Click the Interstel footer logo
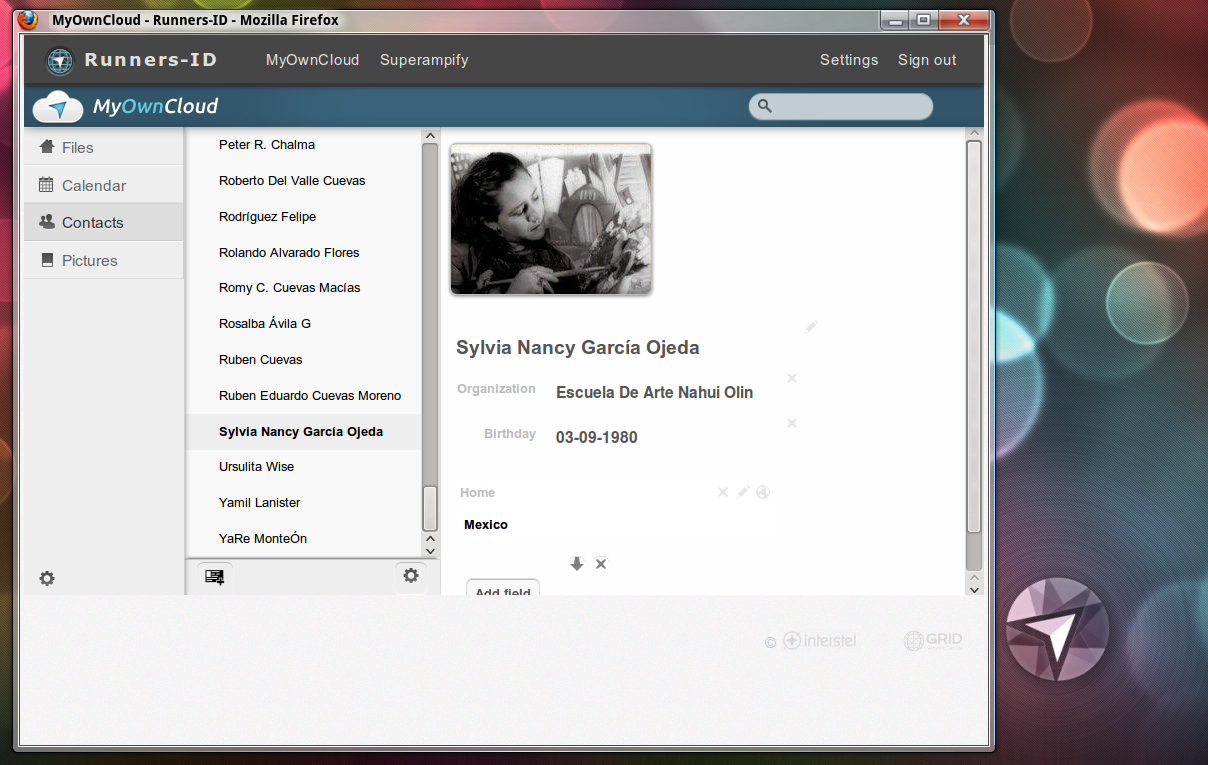Image resolution: width=1208 pixels, height=765 pixels. 819,641
